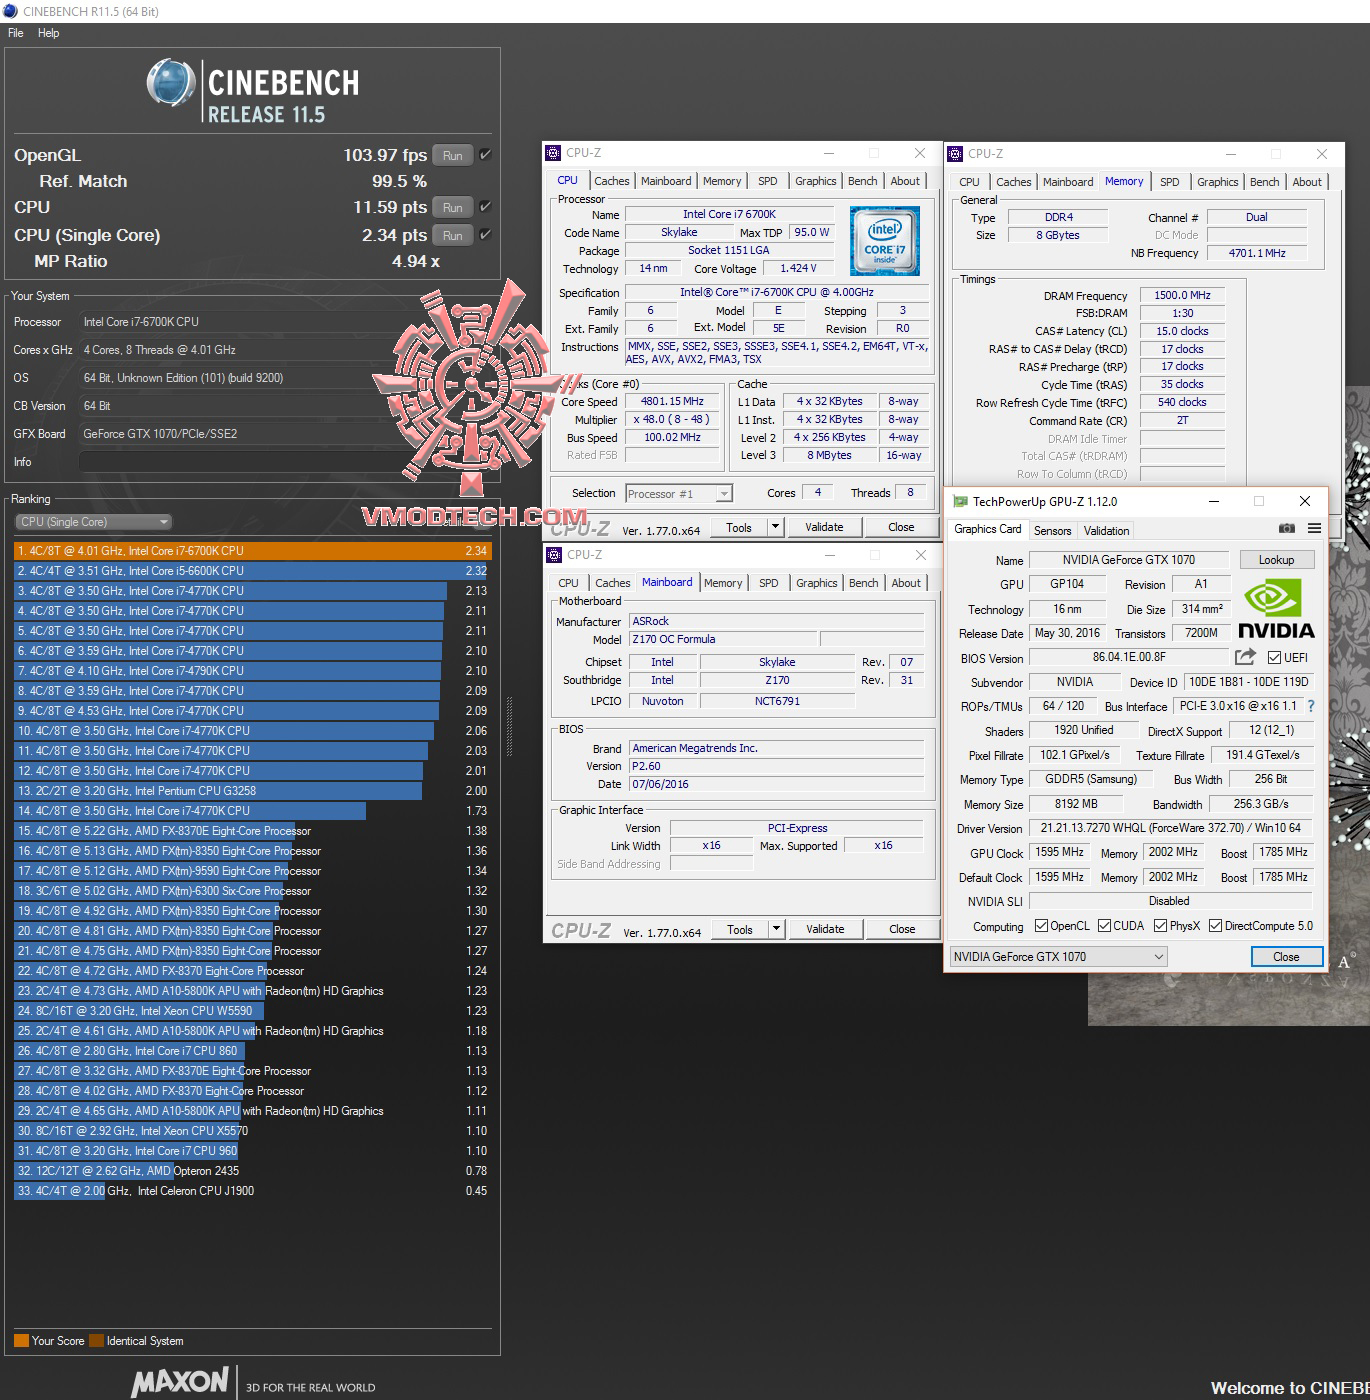Toggle the DirectCompute 5.0 checkbox

[x=1215, y=926]
